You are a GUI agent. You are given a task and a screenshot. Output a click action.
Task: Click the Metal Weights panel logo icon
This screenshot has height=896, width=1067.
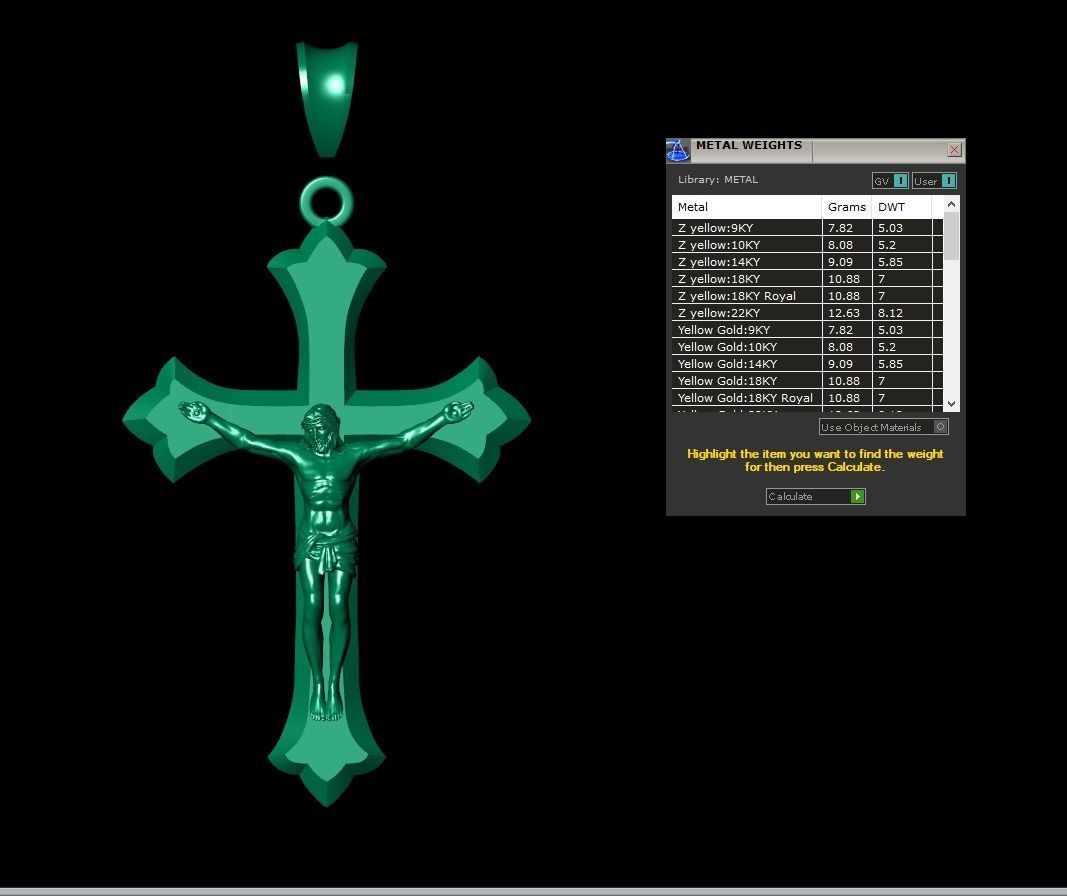click(678, 150)
